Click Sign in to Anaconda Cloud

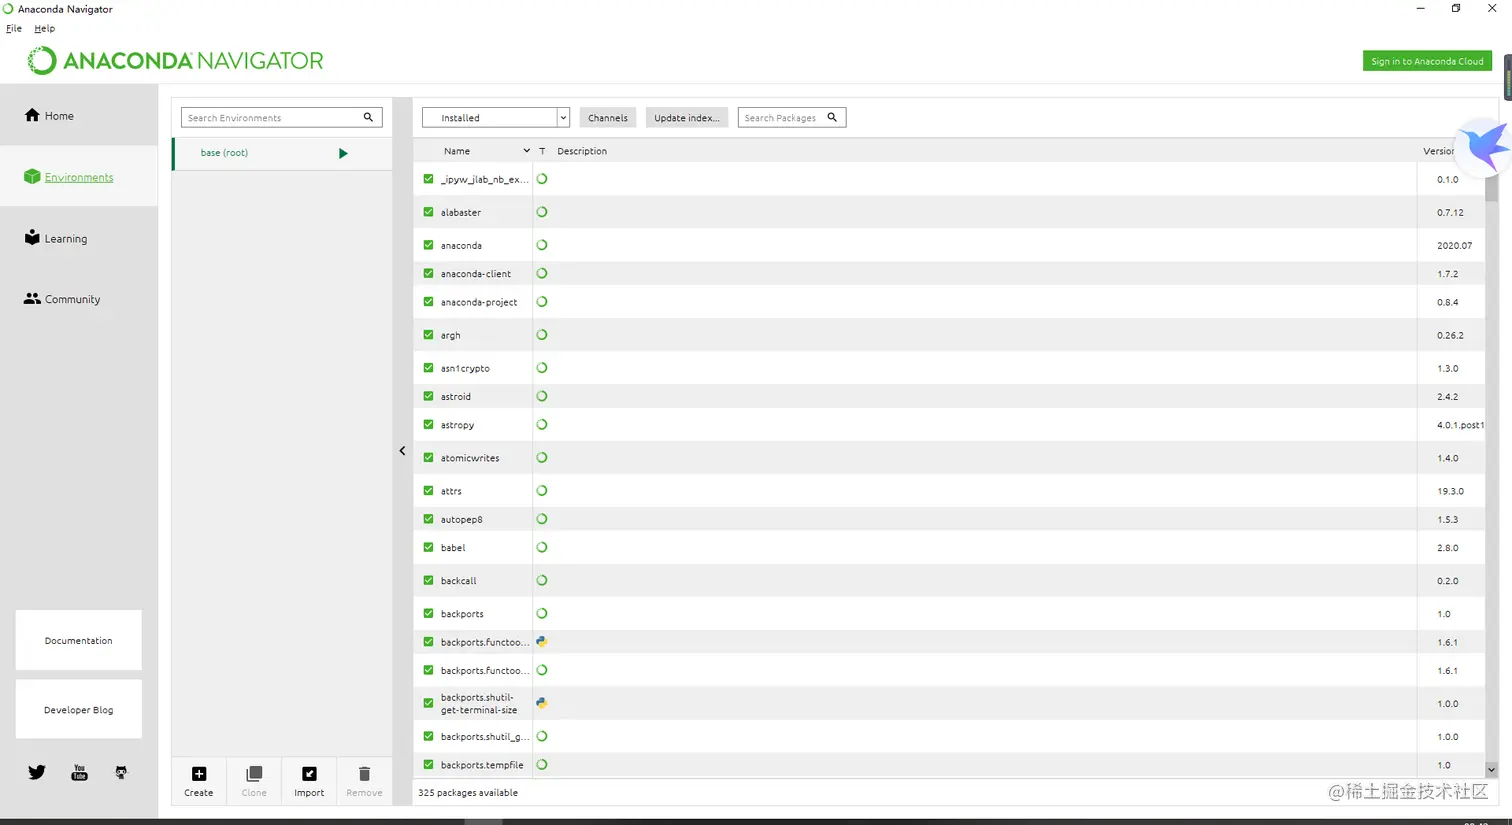click(x=1427, y=61)
